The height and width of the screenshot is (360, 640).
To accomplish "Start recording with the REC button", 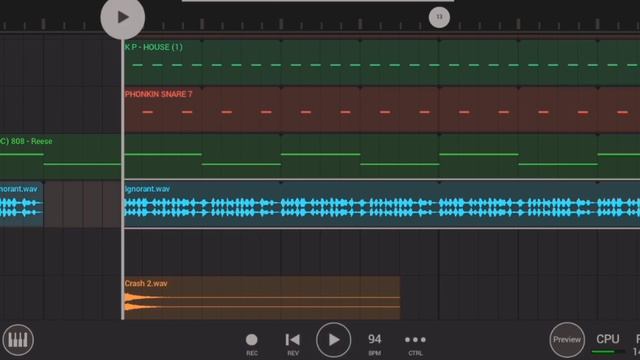I will (x=252, y=344).
